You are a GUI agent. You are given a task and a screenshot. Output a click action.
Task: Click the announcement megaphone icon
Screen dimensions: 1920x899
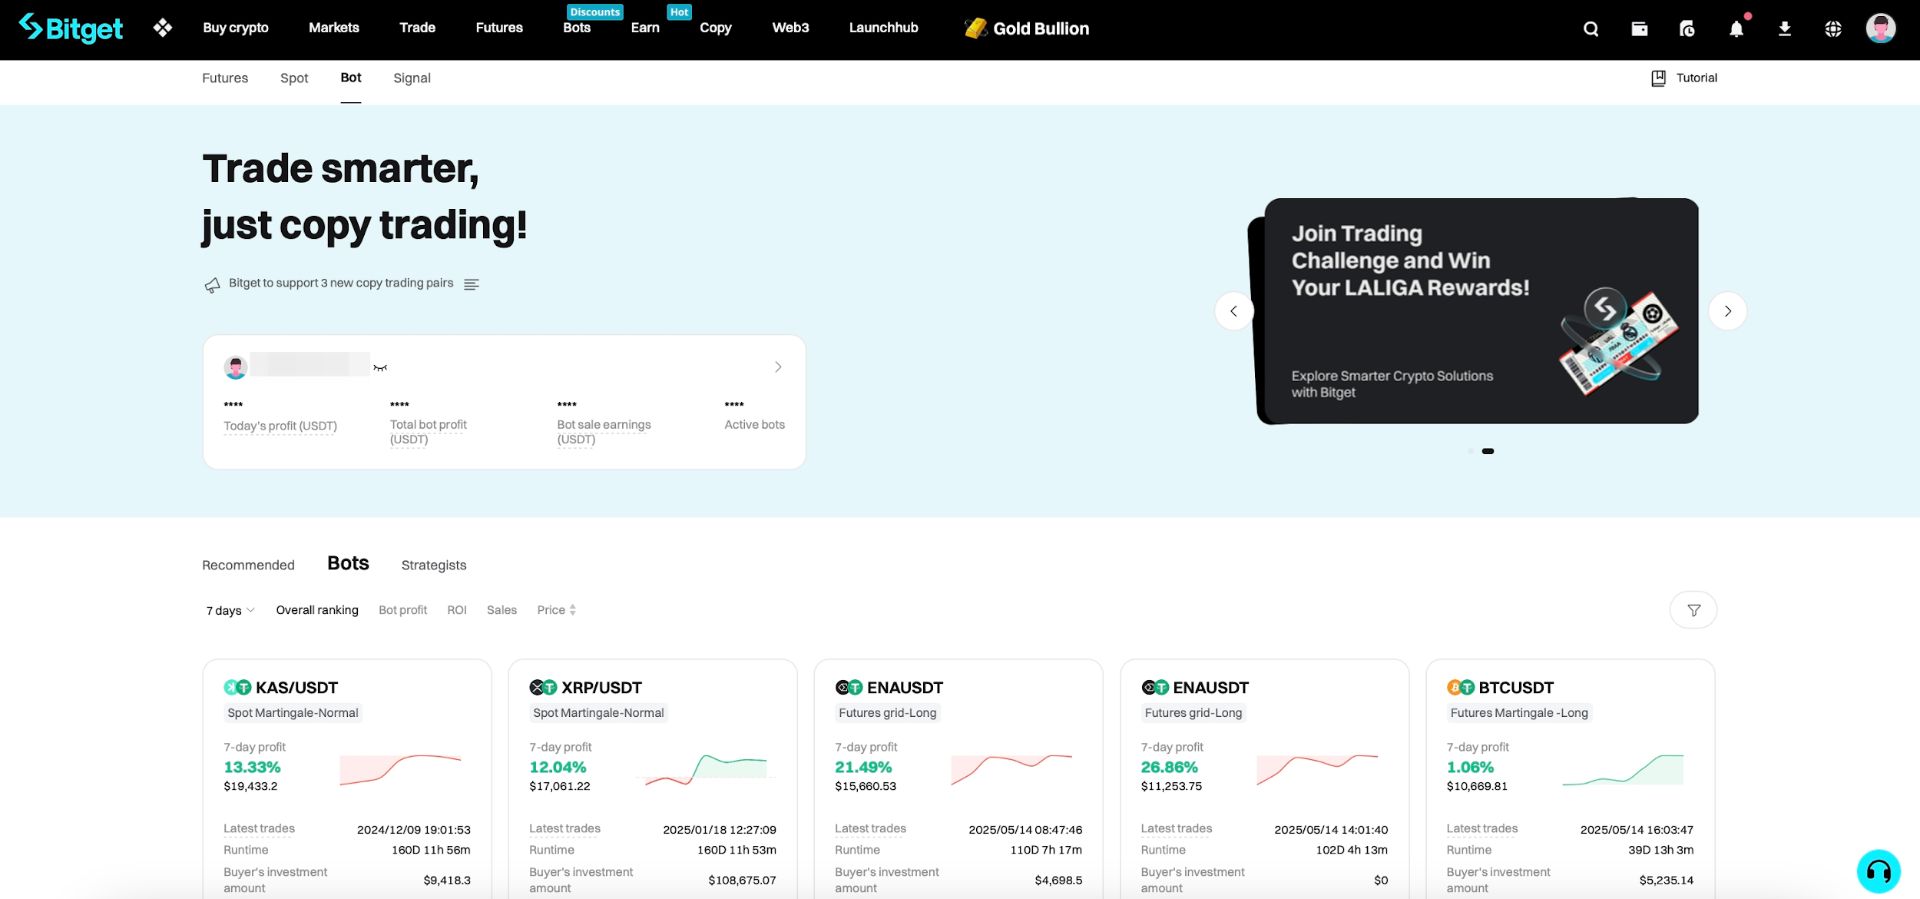(x=212, y=285)
